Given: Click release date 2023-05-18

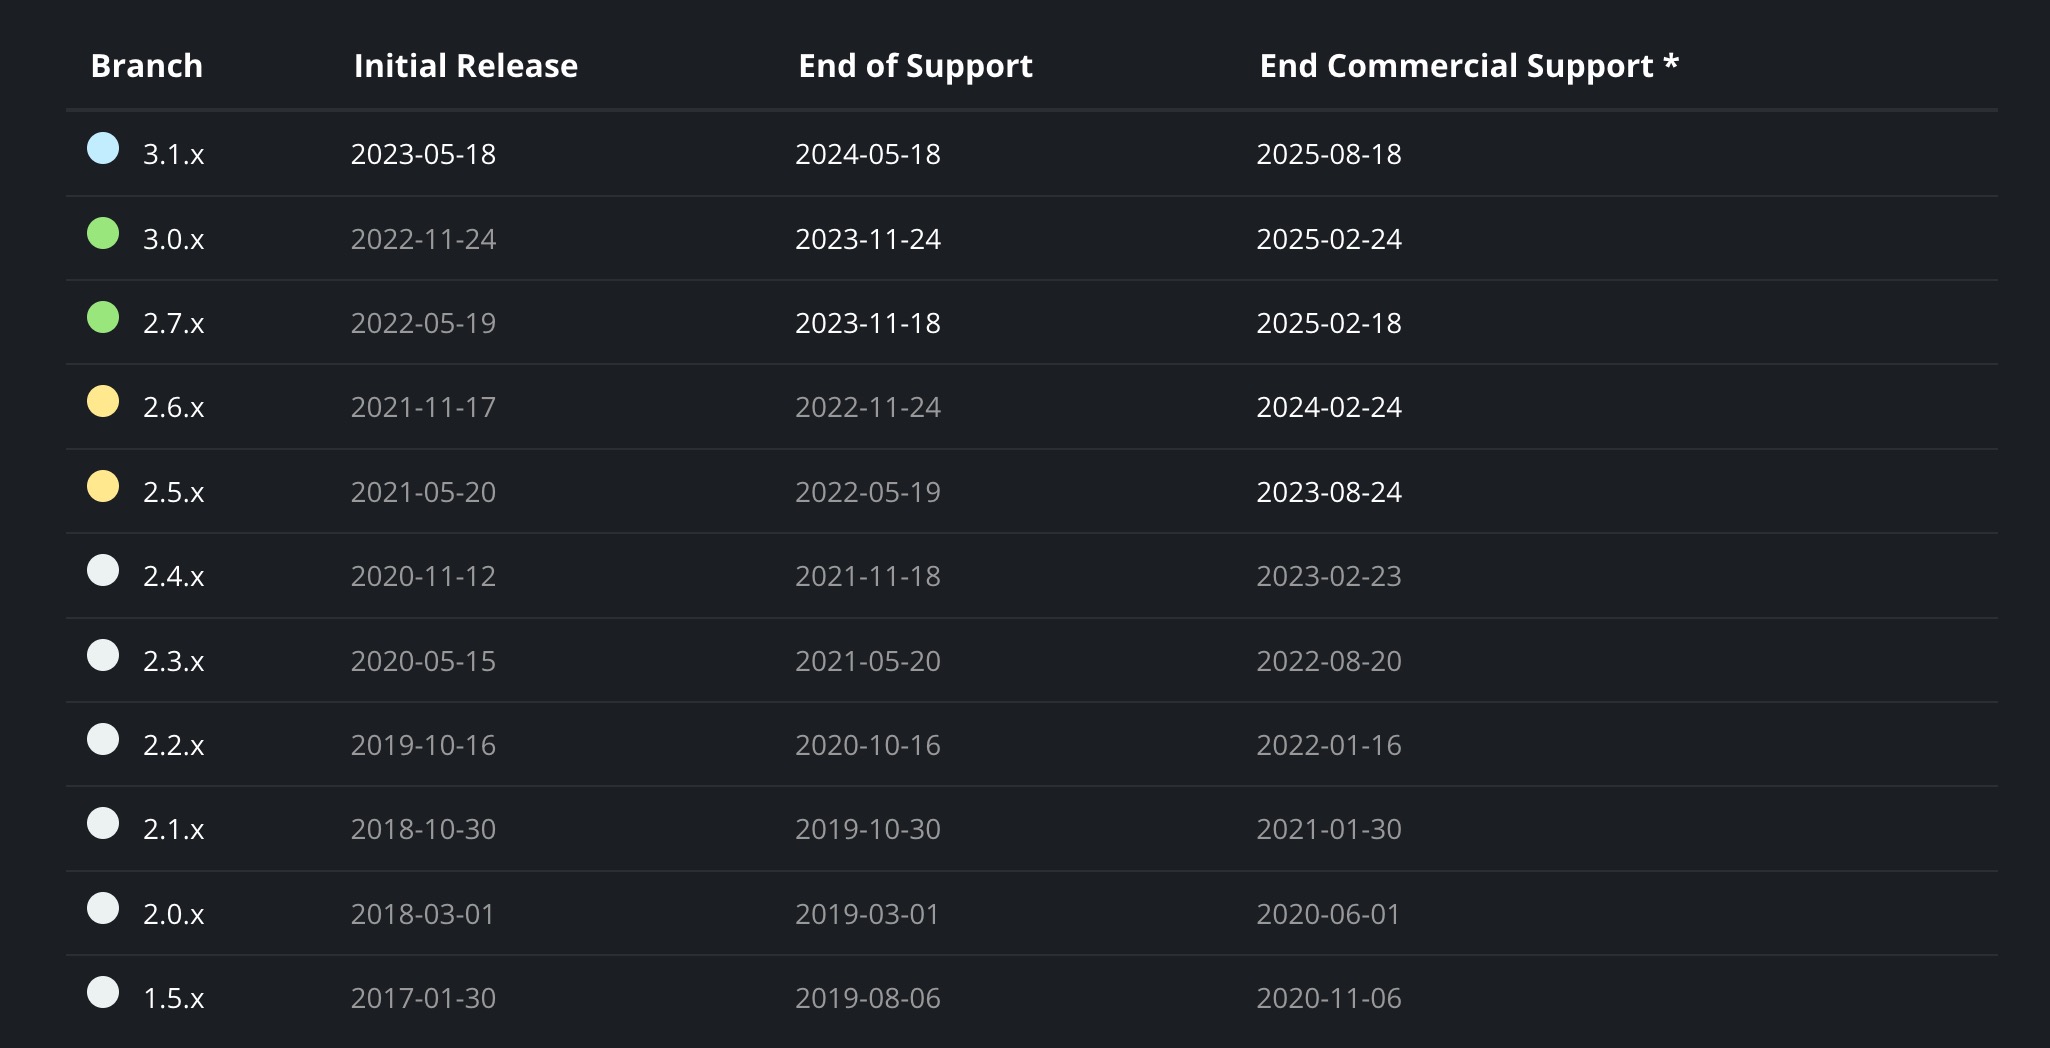Looking at the screenshot, I should pos(424,154).
